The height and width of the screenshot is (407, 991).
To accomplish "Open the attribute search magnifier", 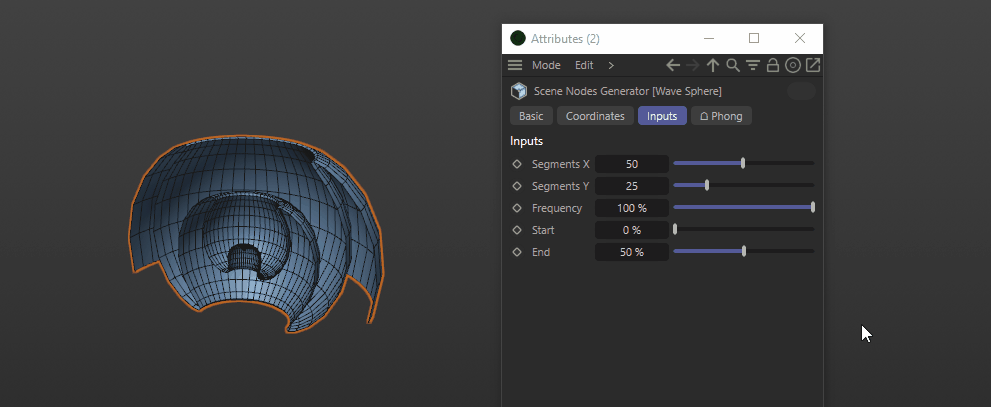I will click(x=733, y=65).
